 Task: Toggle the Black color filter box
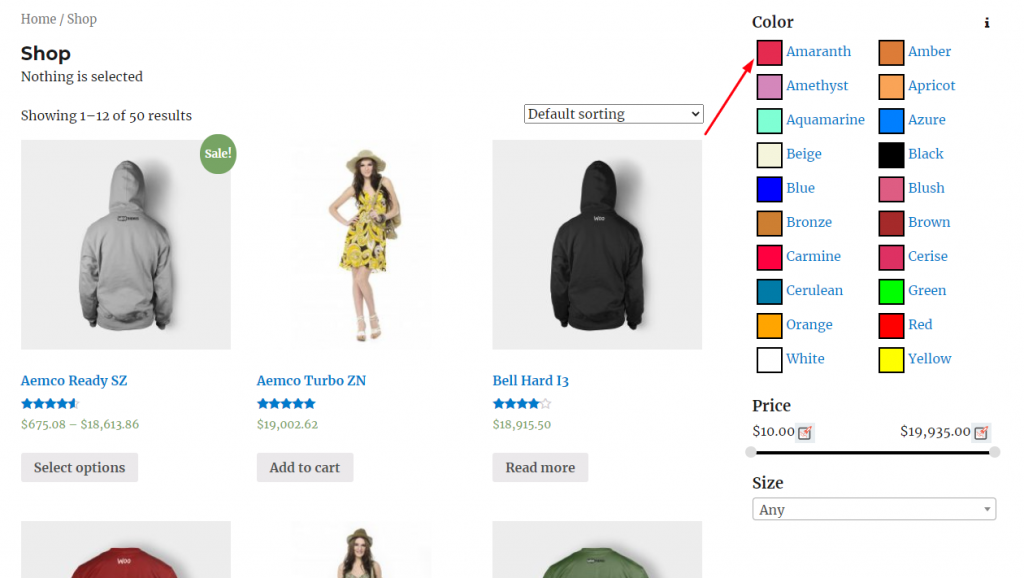click(891, 155)
